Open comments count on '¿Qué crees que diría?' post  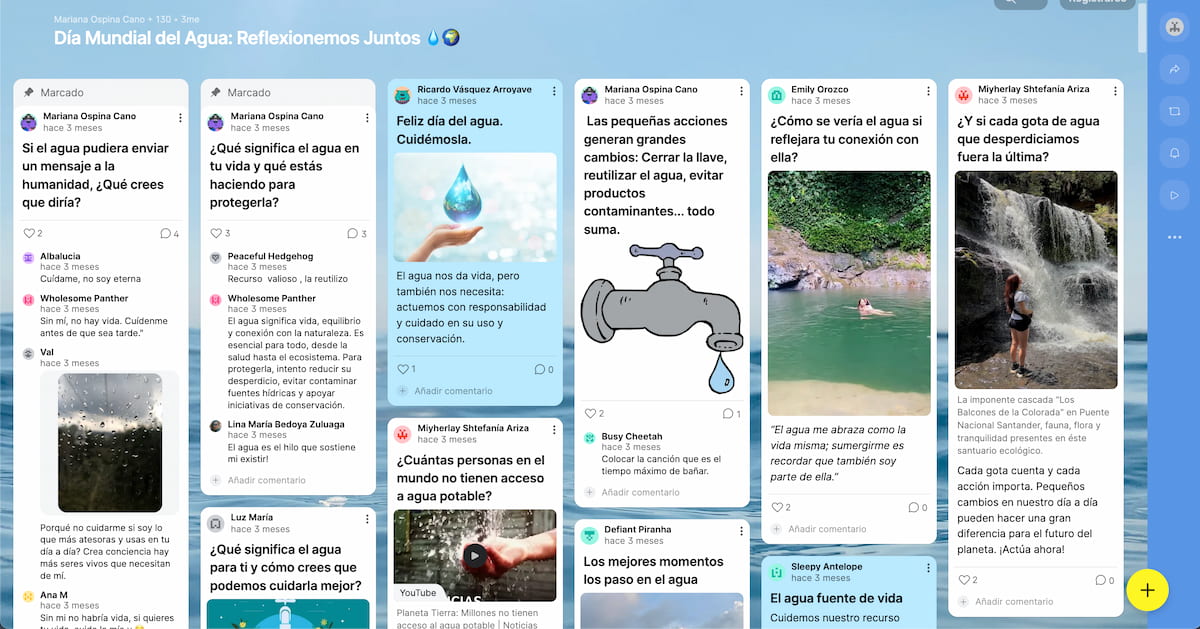pos(165,233)
